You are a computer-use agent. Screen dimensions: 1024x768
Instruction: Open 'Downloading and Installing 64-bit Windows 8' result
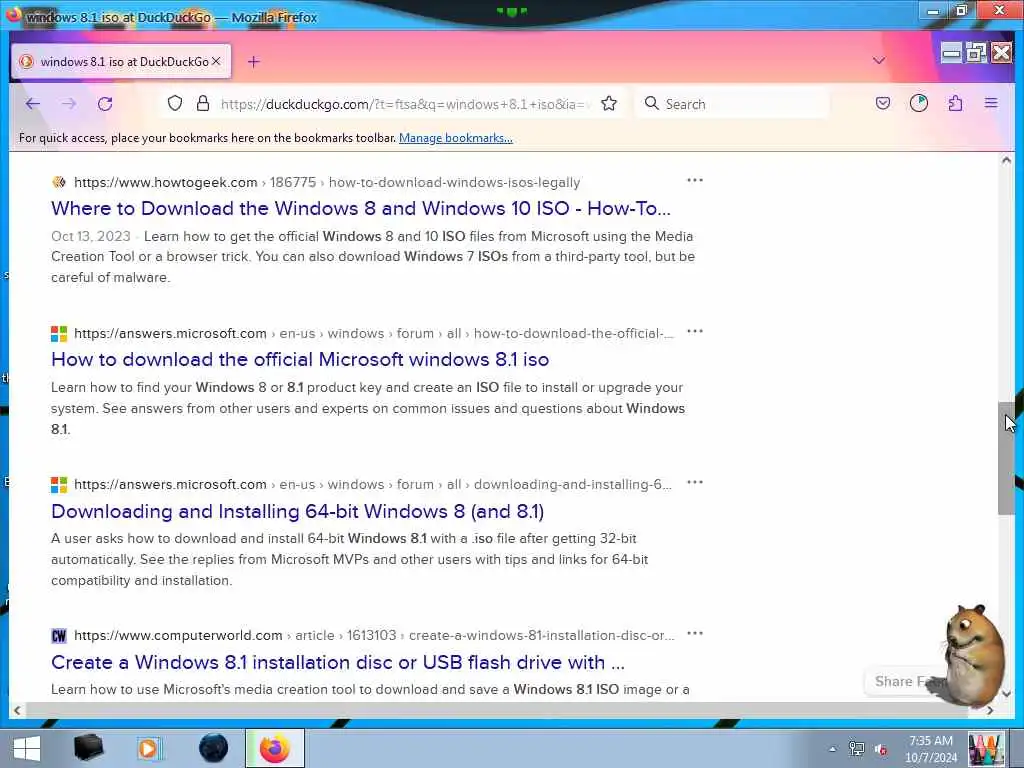click(x=297, y=511)
